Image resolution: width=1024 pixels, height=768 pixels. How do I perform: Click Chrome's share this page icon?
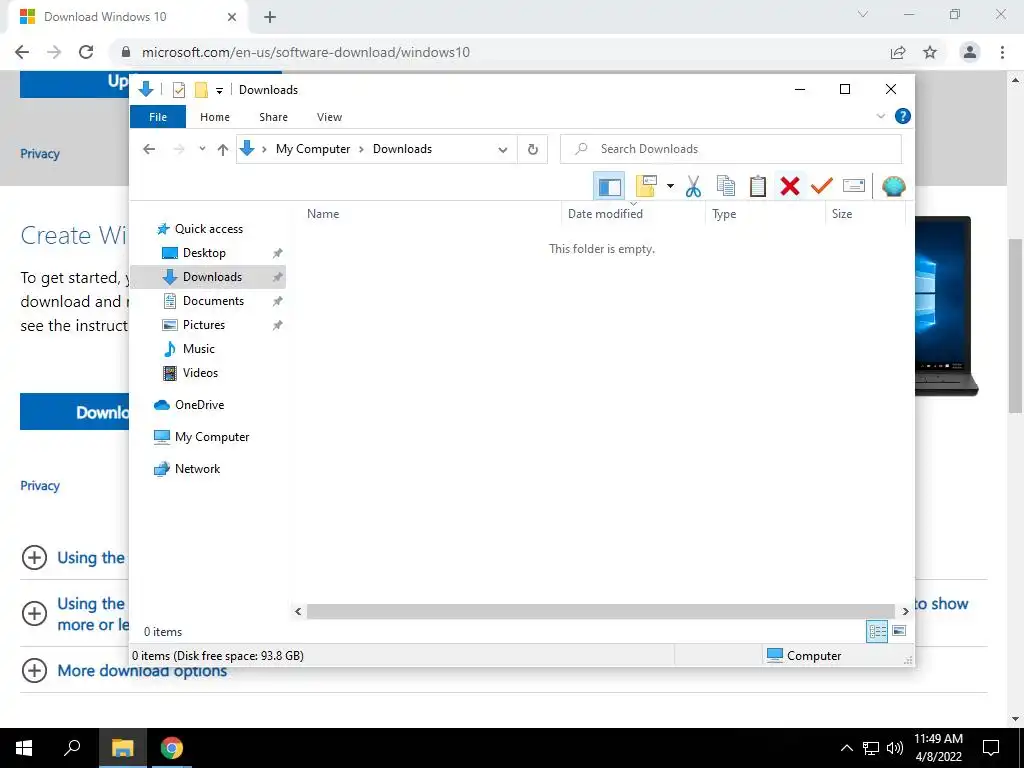pyautogui.click(x=899, y=52)
